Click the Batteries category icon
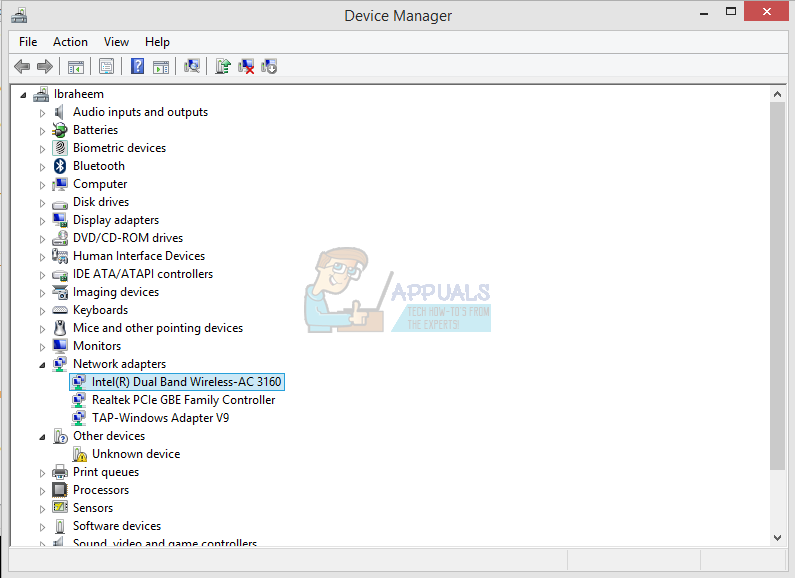The image size is (795, 578). coord(60,130)
